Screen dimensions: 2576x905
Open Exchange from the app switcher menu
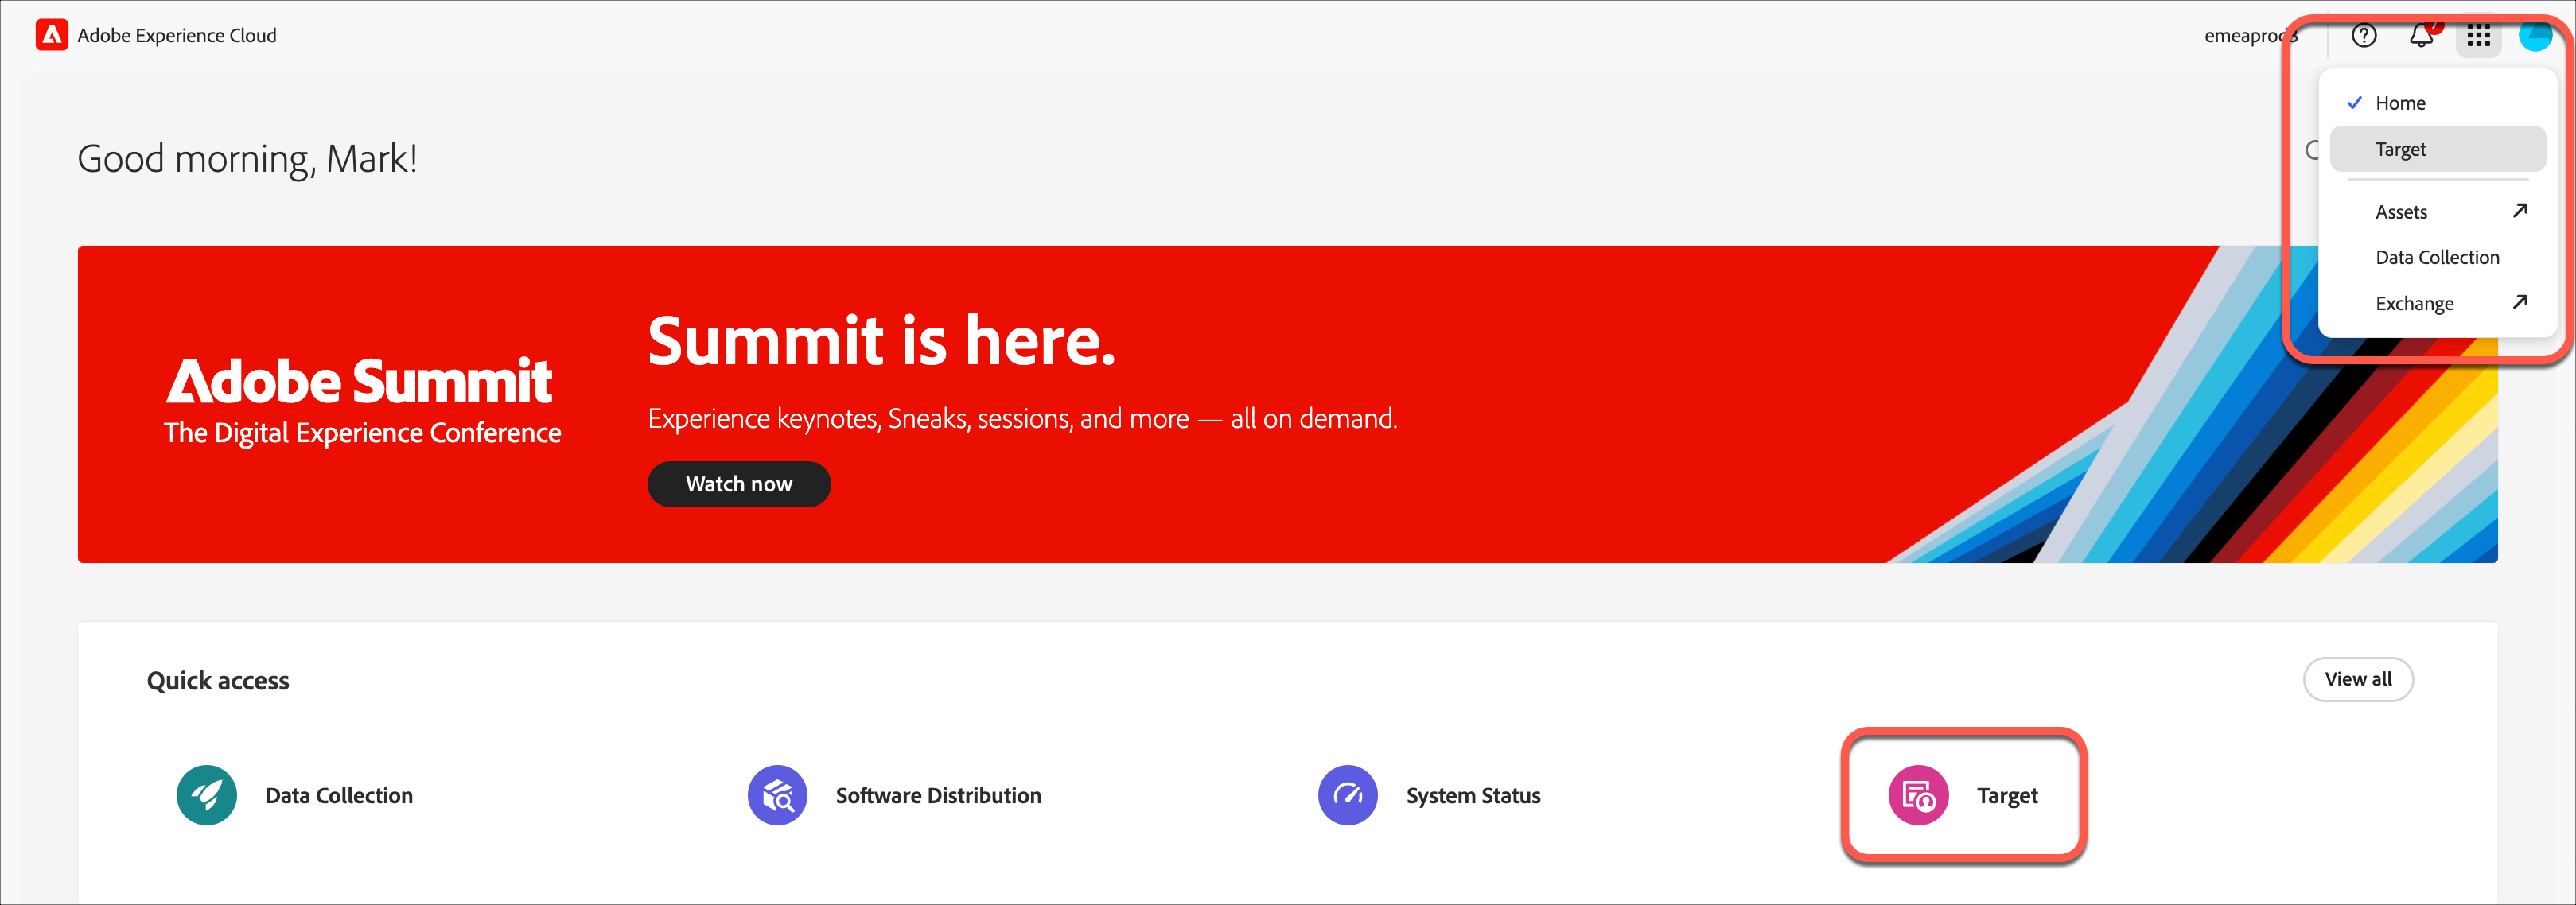coord(2414,303)
